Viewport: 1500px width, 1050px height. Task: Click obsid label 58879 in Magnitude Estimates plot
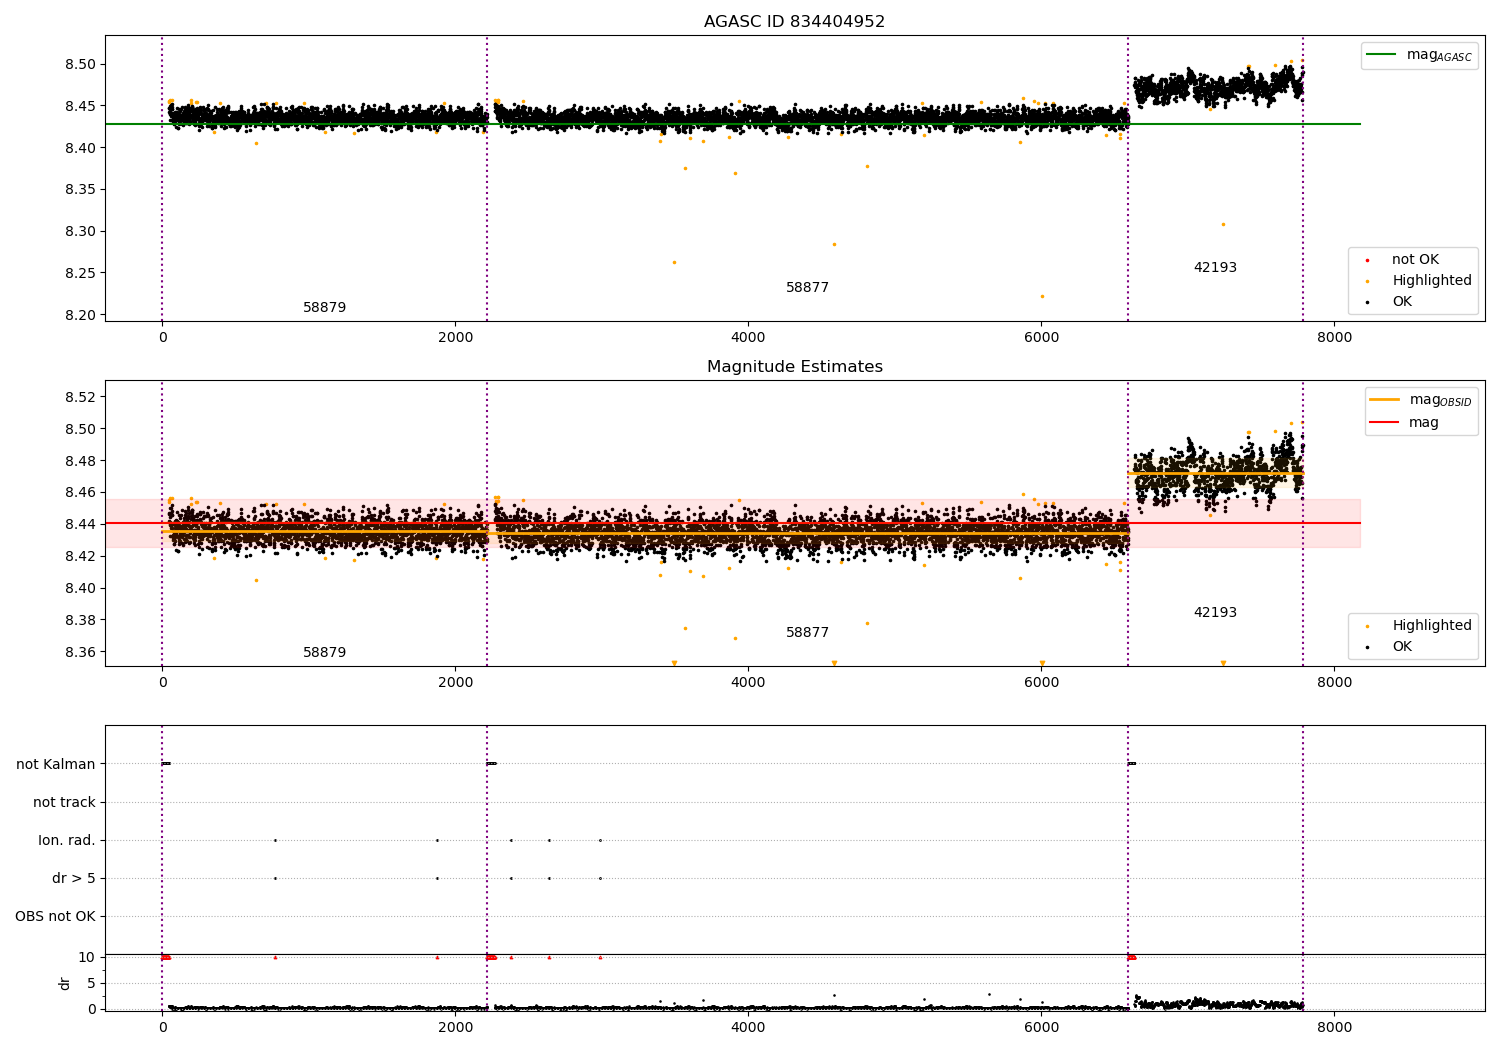[324, 653]
